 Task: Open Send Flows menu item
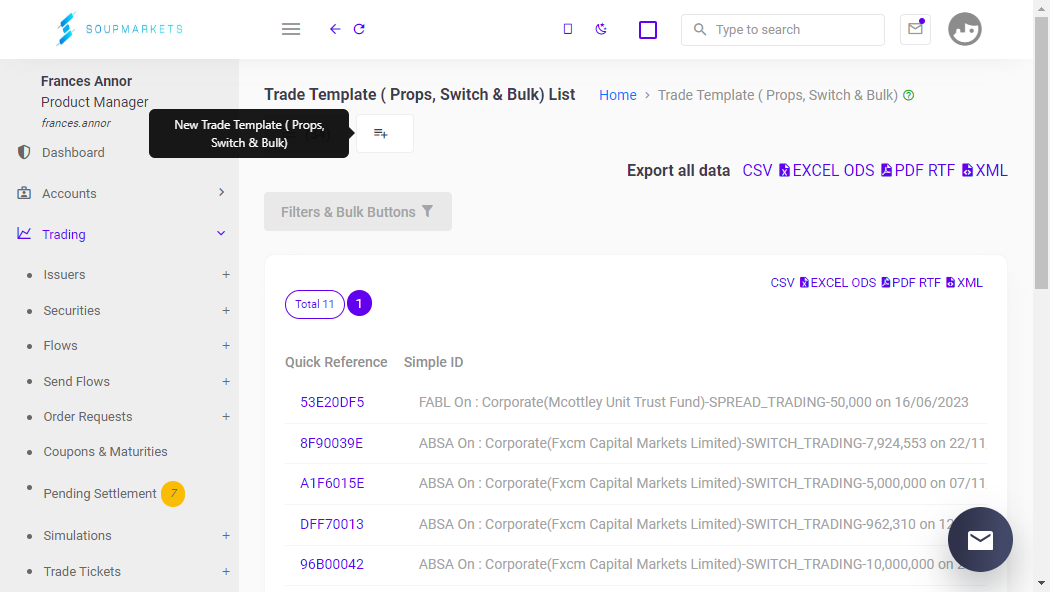[76, 382]
